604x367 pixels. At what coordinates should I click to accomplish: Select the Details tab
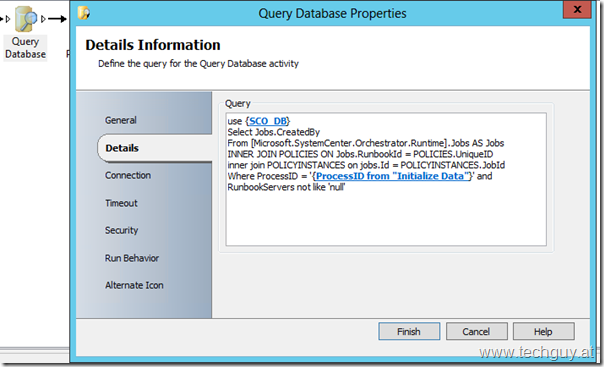click(x=122, y=148)
